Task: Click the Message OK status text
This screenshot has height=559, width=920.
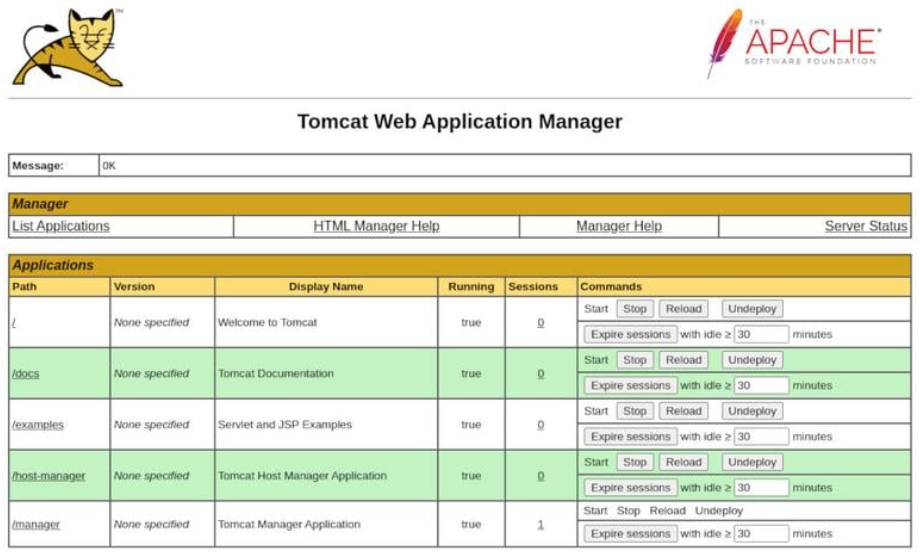Action: 109,165
